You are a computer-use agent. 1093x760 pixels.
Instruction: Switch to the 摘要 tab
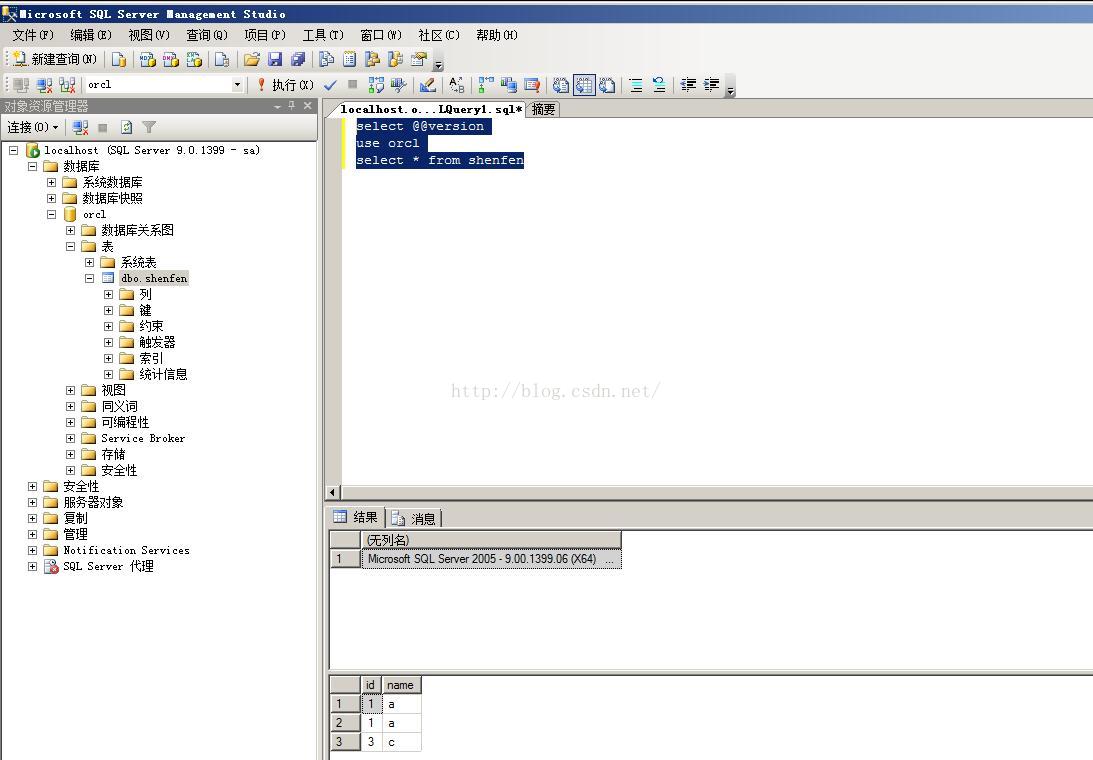point(544,109)
